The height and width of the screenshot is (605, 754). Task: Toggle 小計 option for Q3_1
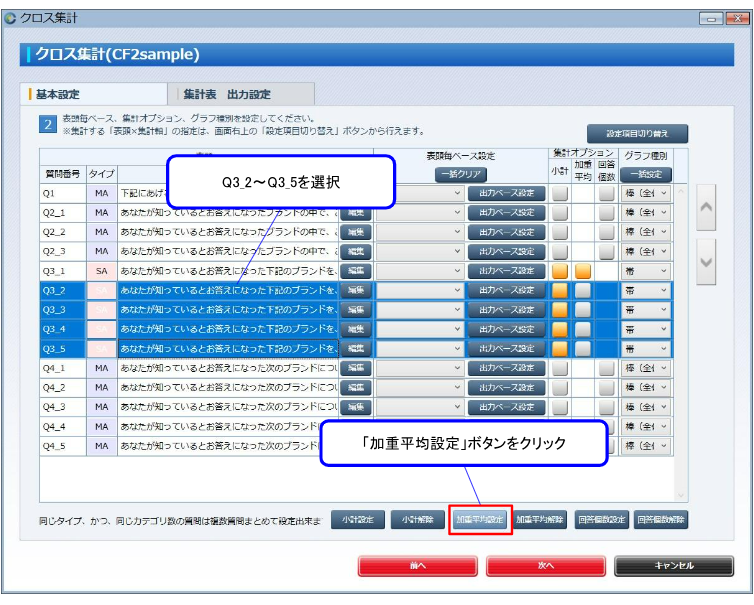click(x=560, y=271)
